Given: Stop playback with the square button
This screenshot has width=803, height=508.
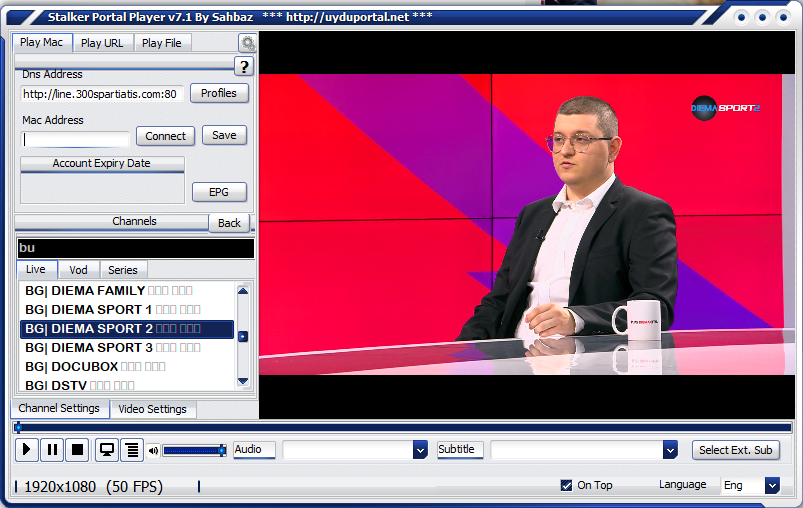Looking at the screenshot, I should pos(77,450).
